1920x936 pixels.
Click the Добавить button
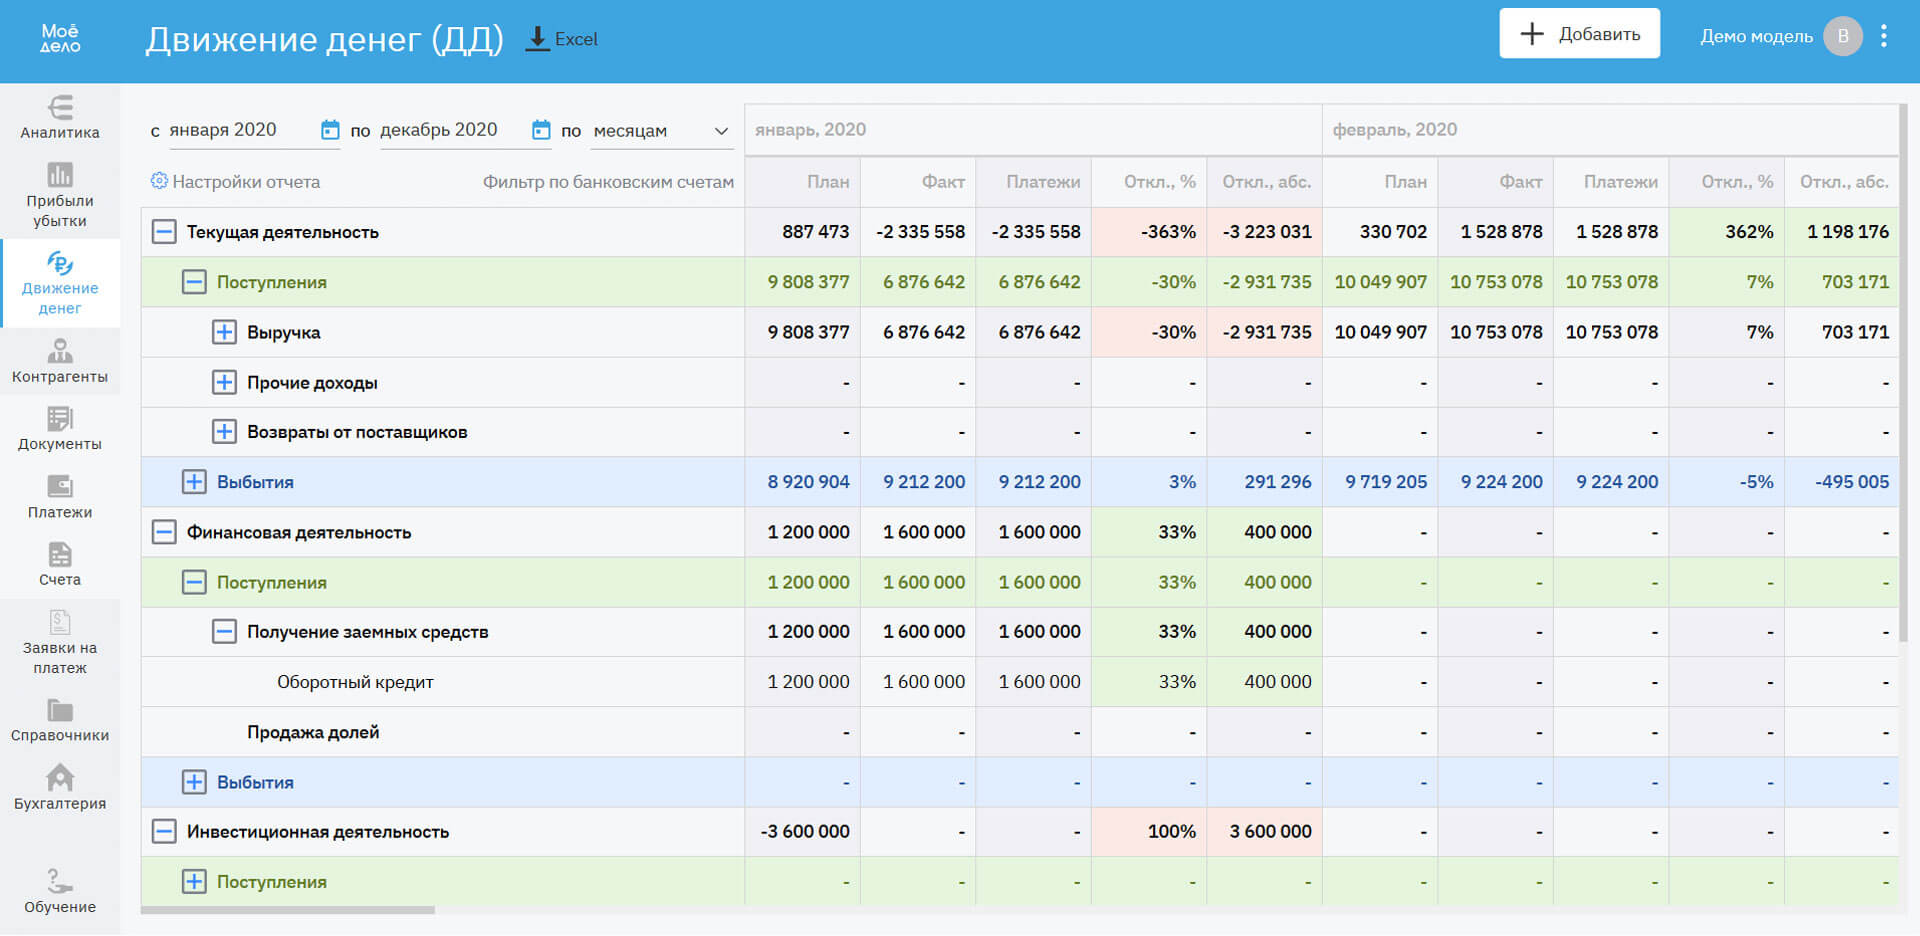[x=1579, y=34]
